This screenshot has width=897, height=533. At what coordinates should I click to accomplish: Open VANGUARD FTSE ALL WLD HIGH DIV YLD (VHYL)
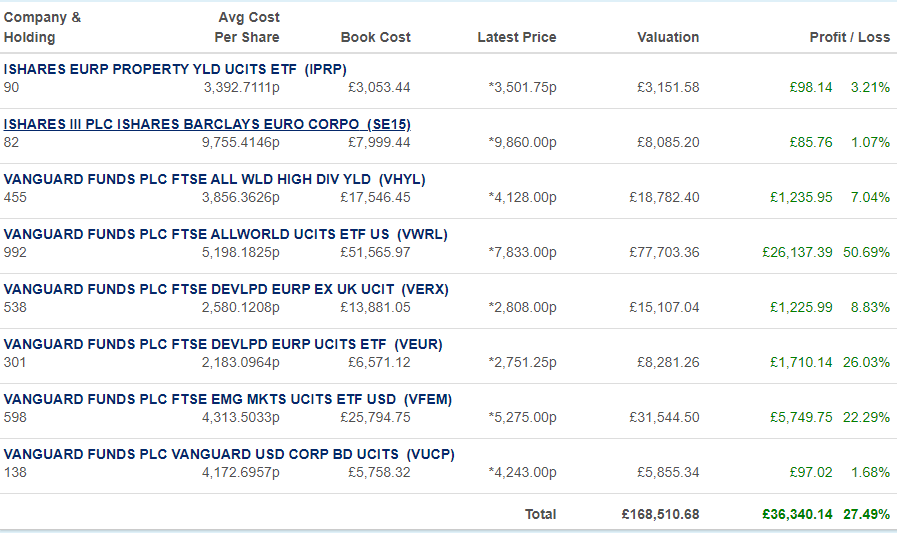pyautogui.click(x=215, y=179)
